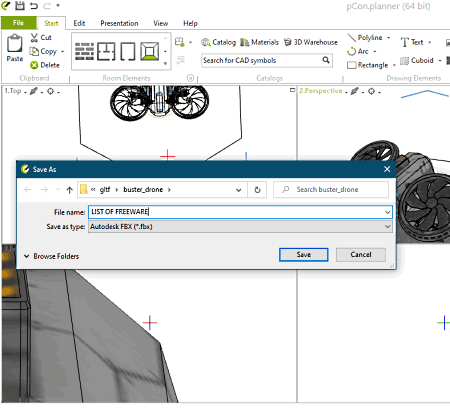
Task: Expand Browse Folders
Action: [x=52, y=256]
